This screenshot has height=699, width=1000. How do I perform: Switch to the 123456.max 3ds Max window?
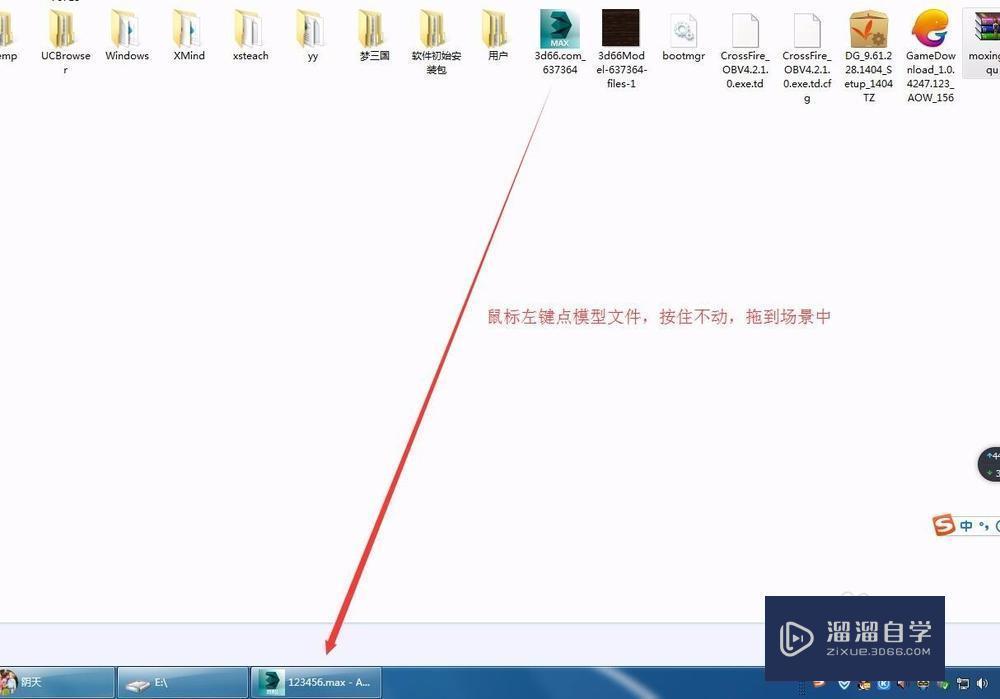[x=317, y=682]
